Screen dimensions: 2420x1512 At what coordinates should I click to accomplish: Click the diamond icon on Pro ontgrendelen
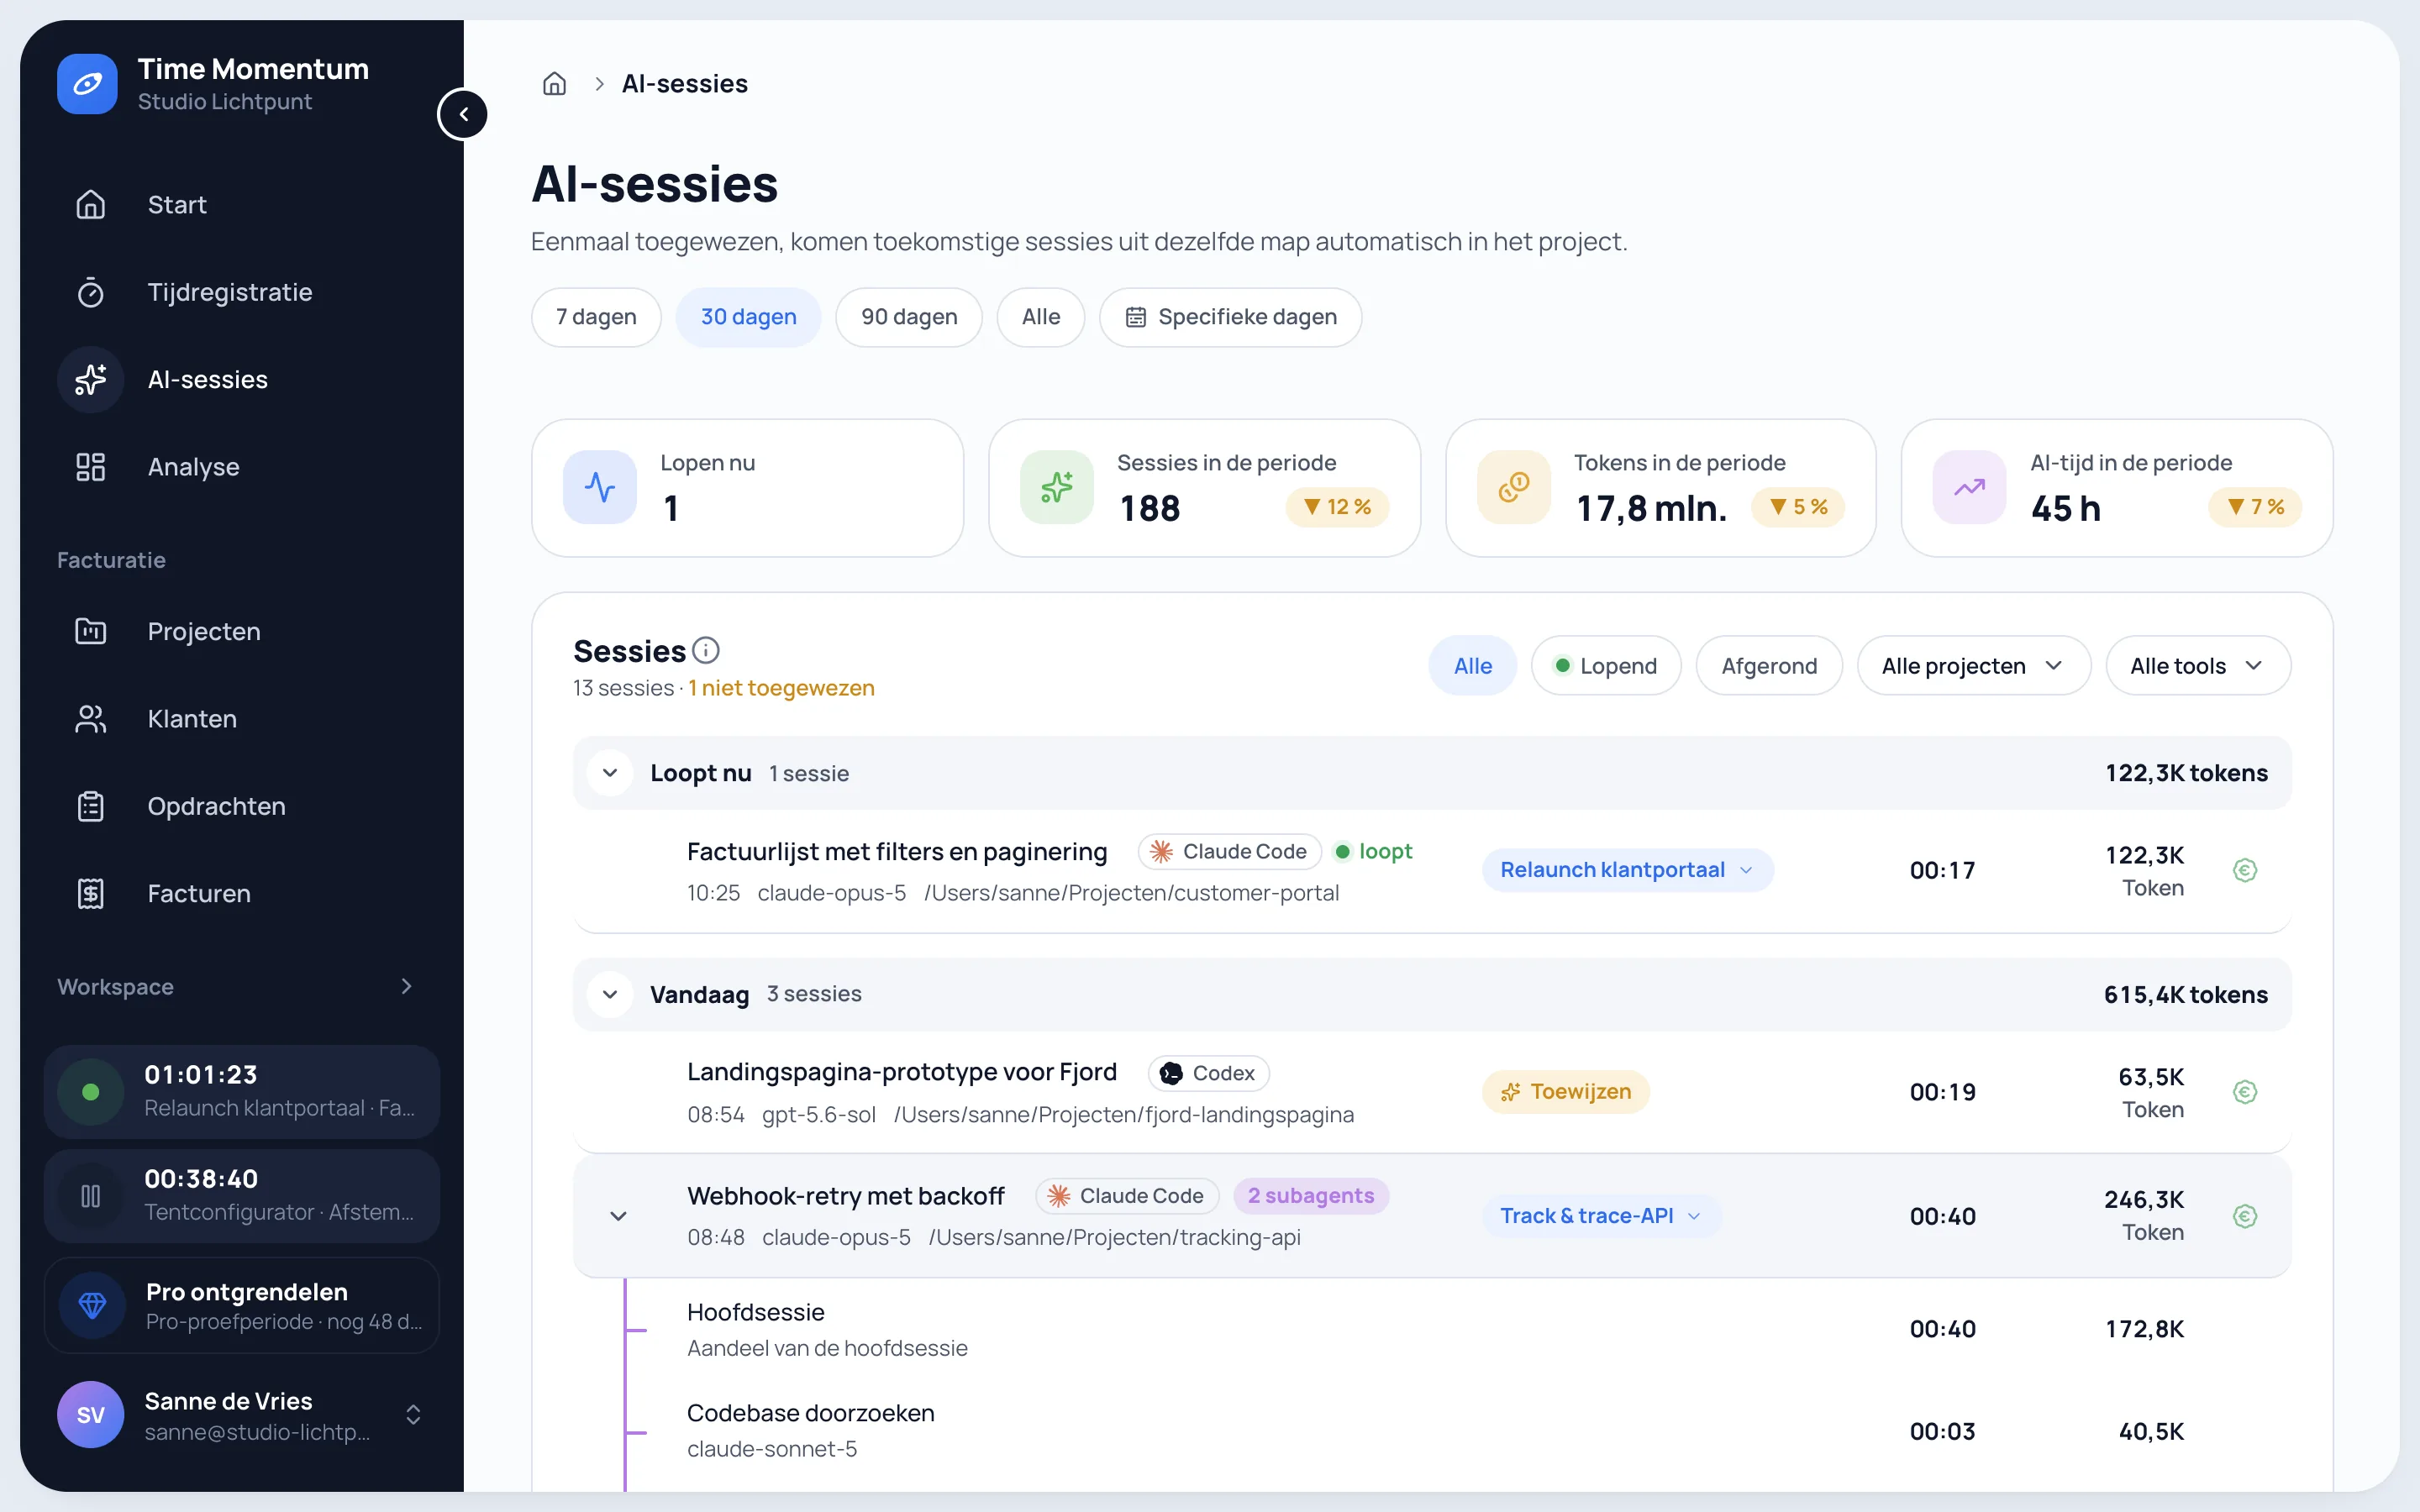pos(92,1305)
